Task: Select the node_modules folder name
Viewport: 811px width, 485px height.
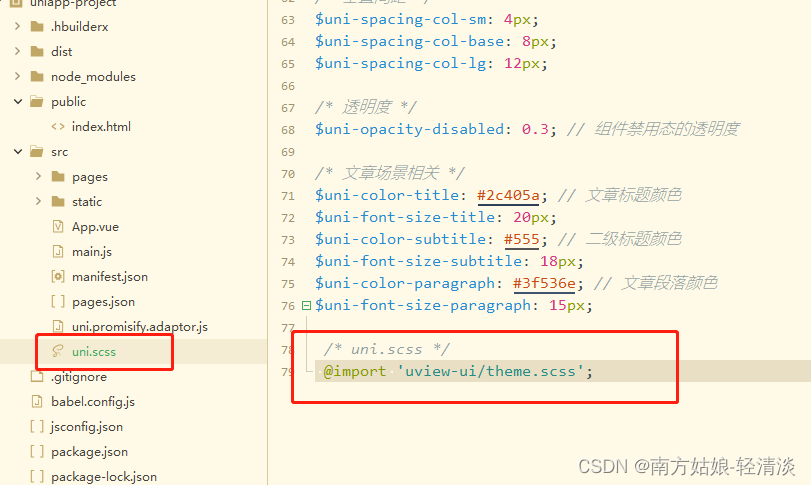Action: point(93,77)
